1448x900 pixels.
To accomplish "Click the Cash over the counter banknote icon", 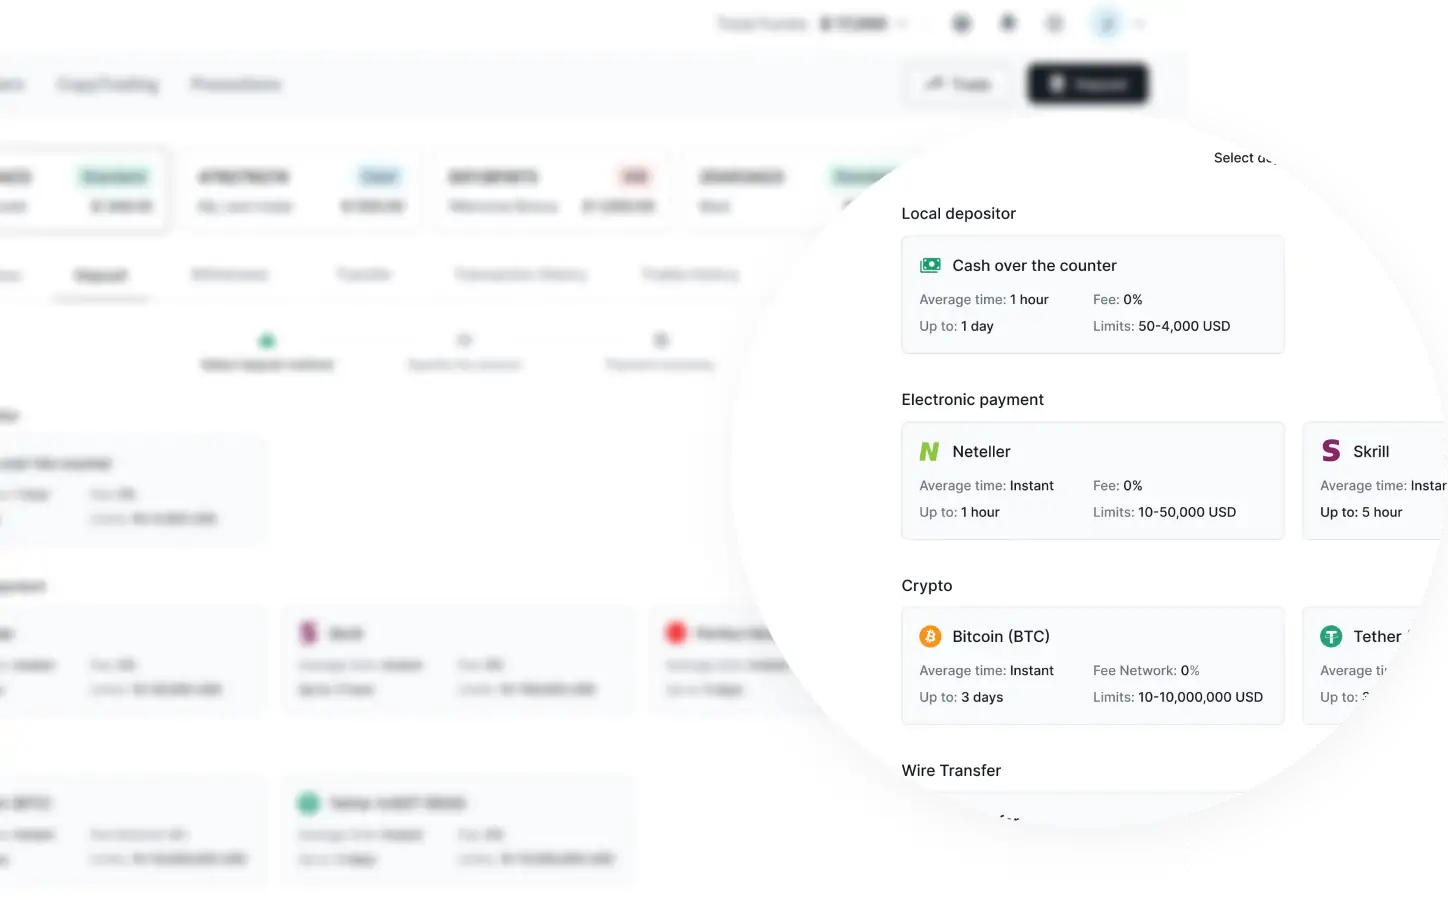I will (930, 265).
